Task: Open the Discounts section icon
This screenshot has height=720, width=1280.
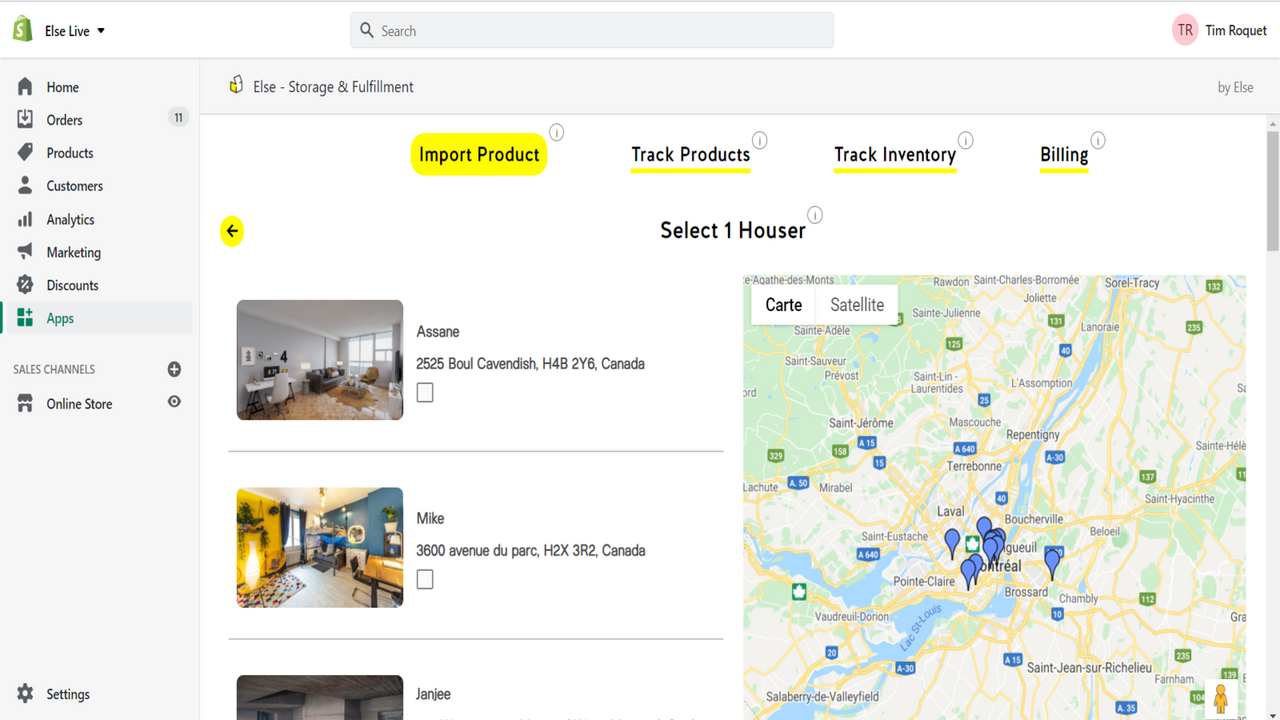Action: click(25, 284)
